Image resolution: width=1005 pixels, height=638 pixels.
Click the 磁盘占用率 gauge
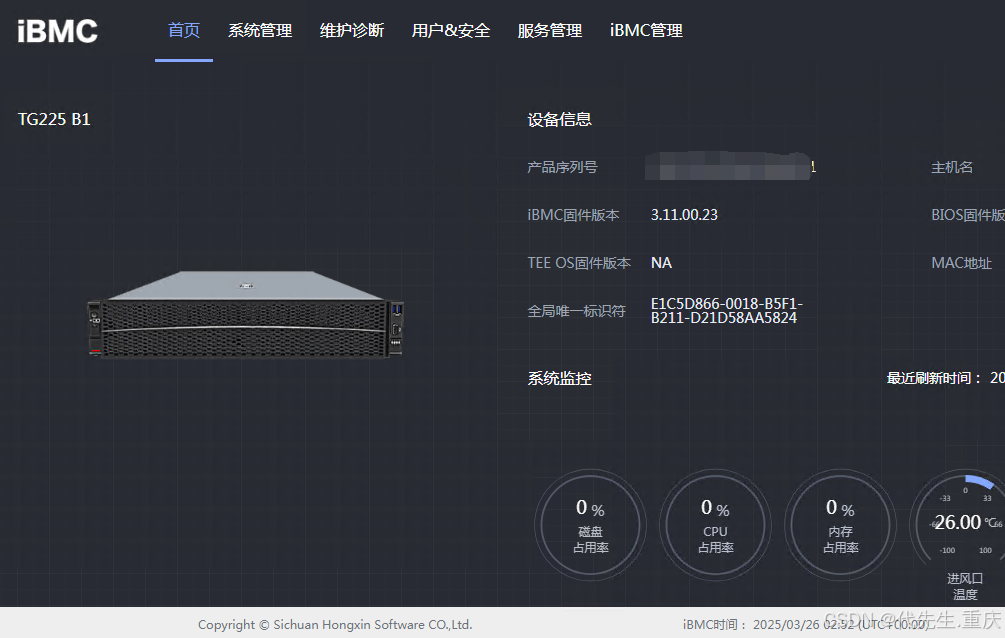(590, 525)
